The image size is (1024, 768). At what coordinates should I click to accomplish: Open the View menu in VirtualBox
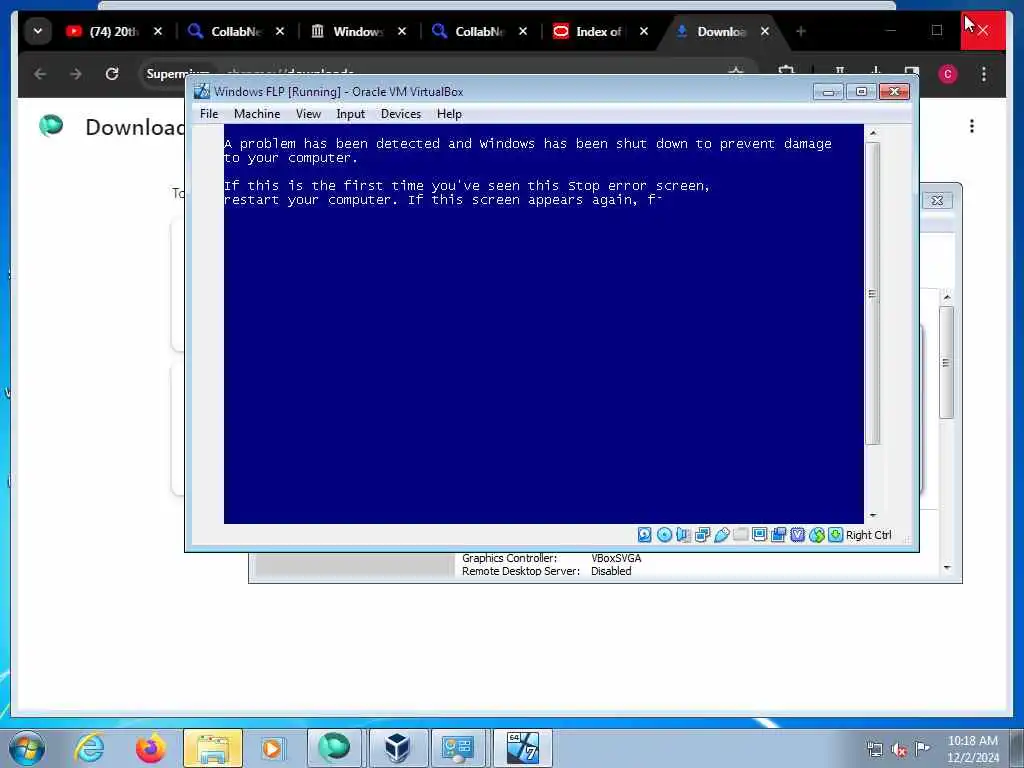[308, 114]
